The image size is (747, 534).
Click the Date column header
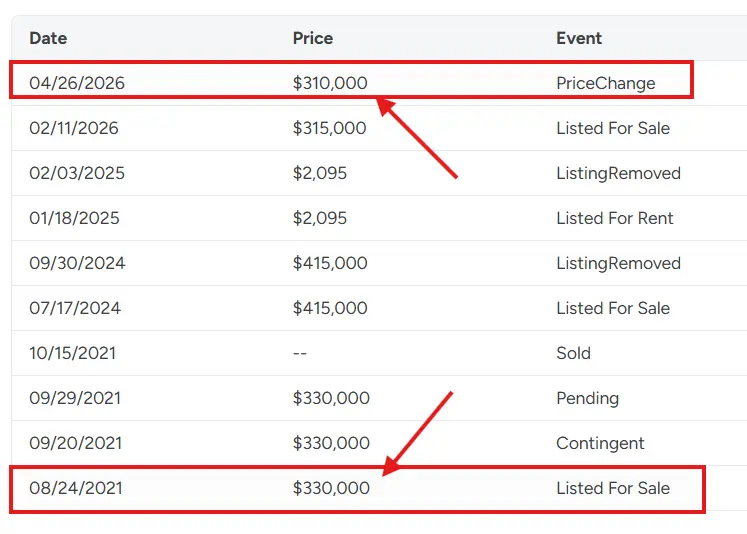(48, 38)
